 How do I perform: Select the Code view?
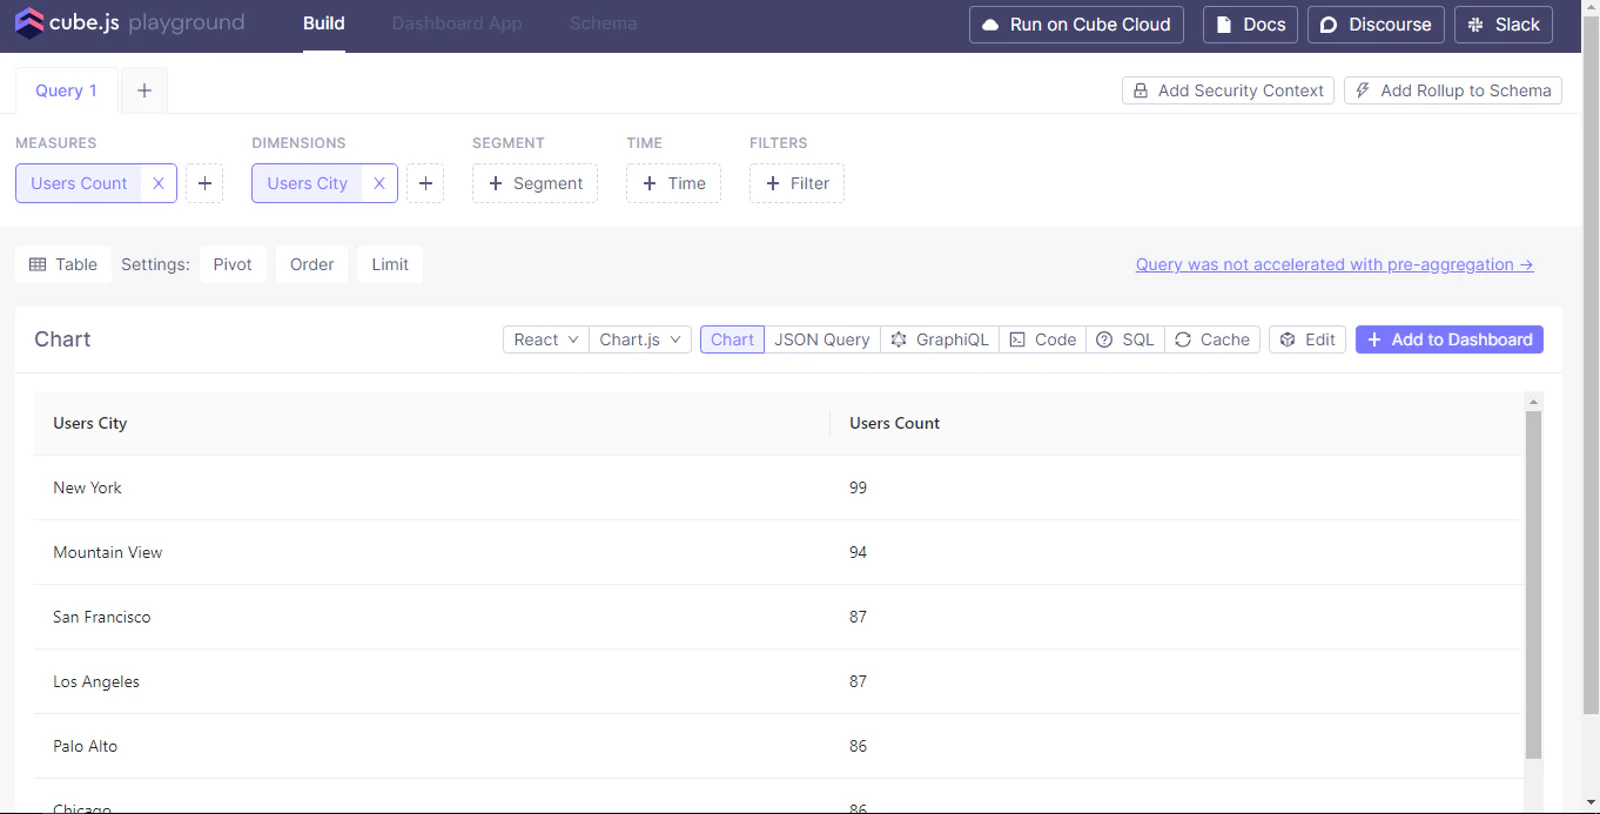(1043, 339)
